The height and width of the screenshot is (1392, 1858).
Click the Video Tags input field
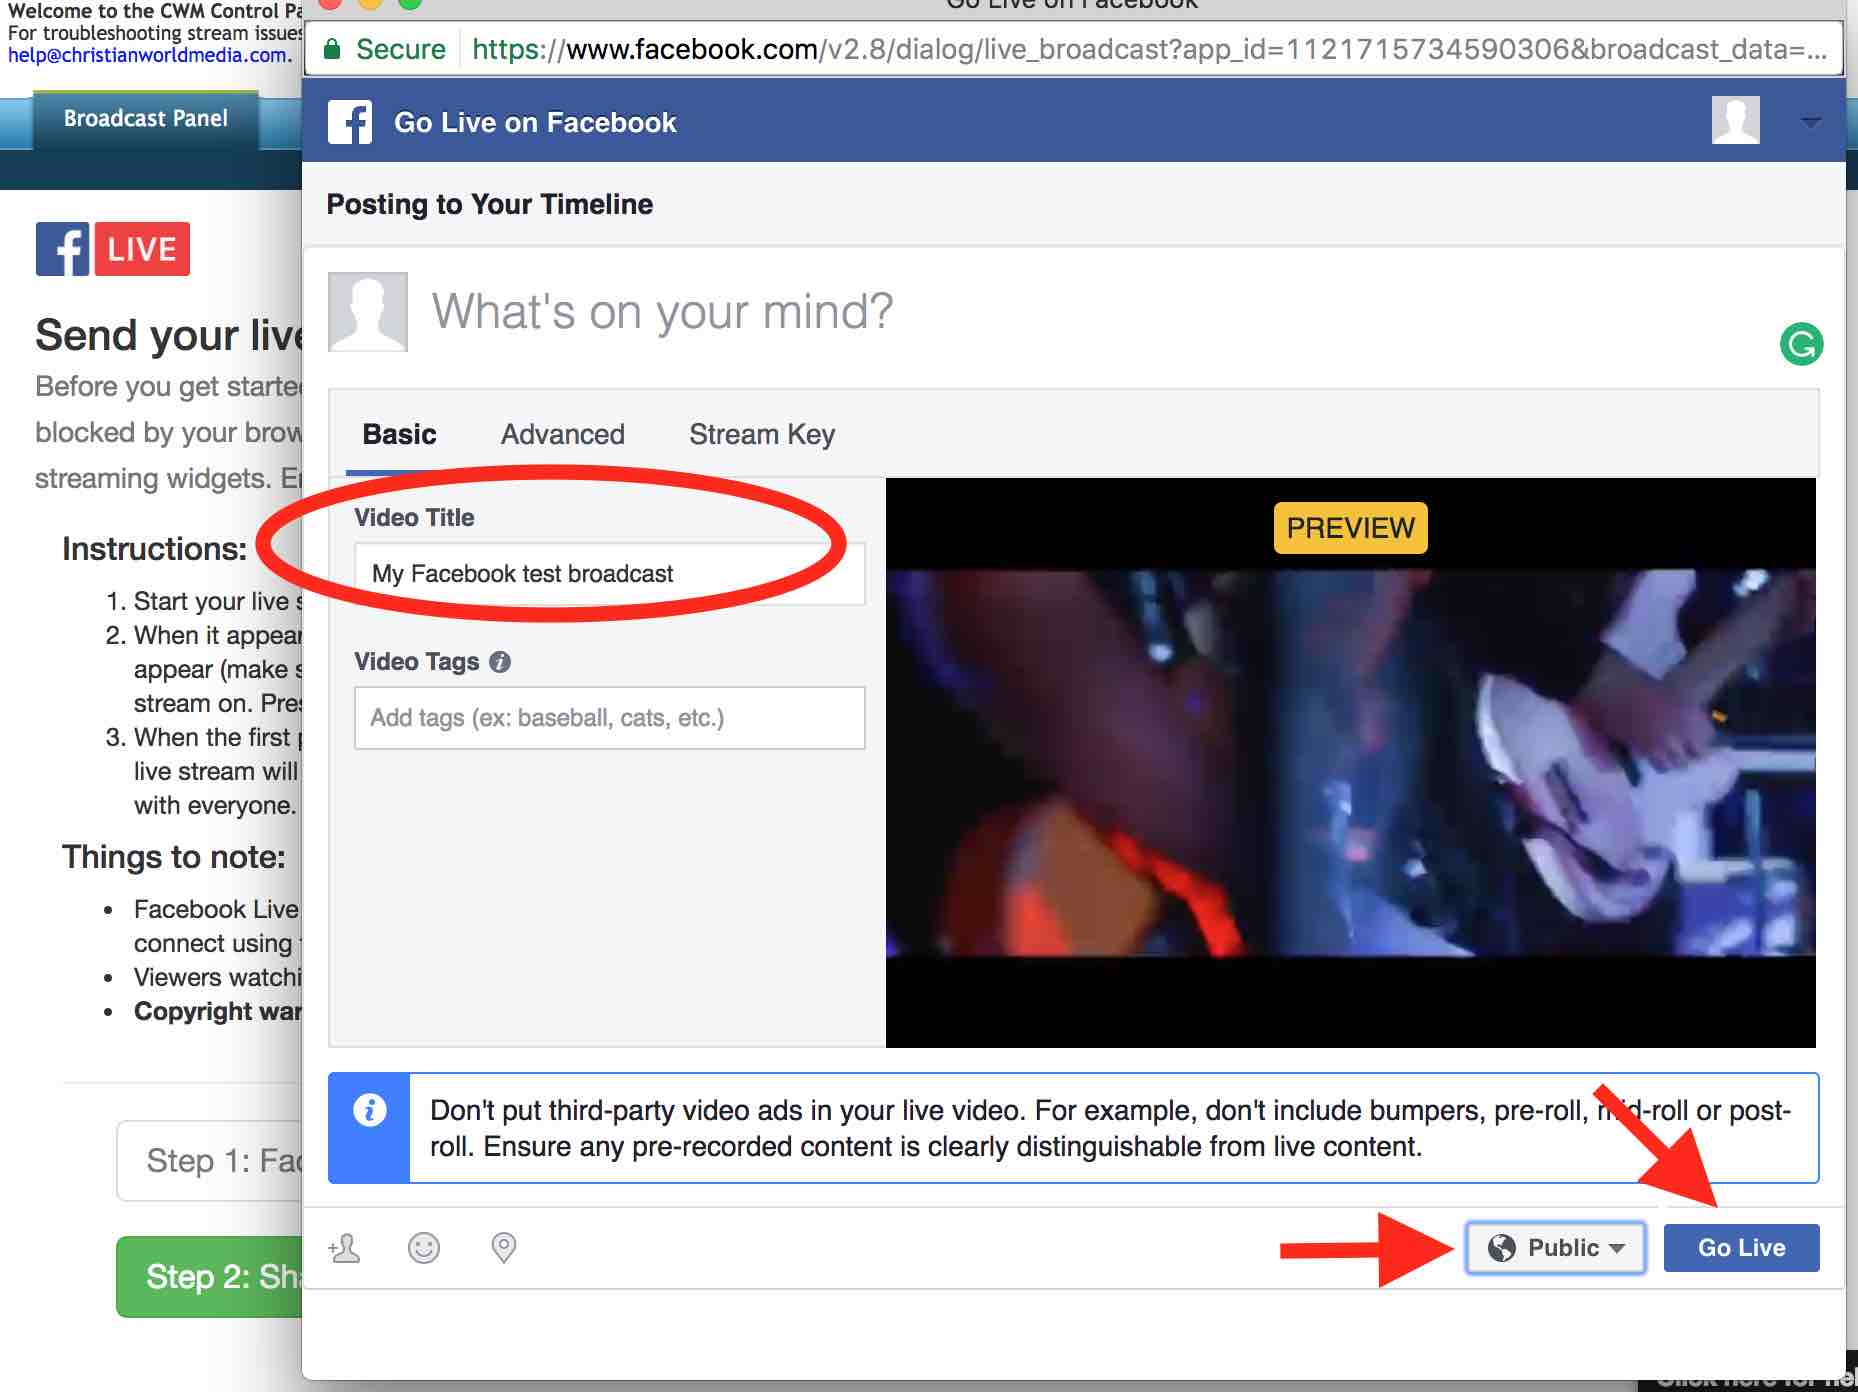[x=609, y=717]
